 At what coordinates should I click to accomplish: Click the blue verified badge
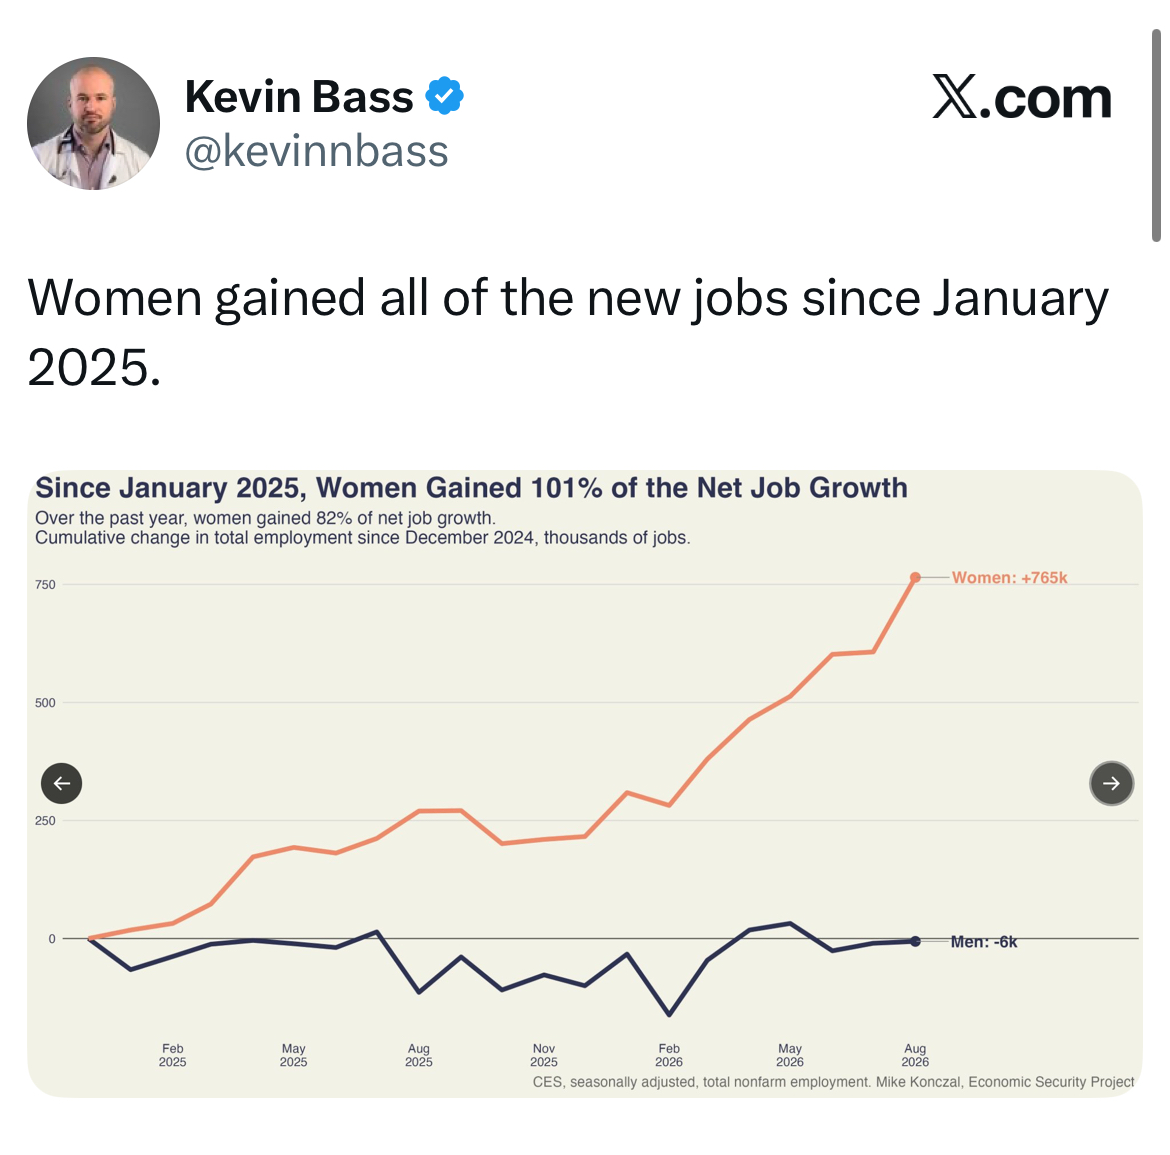pos(444,96)
